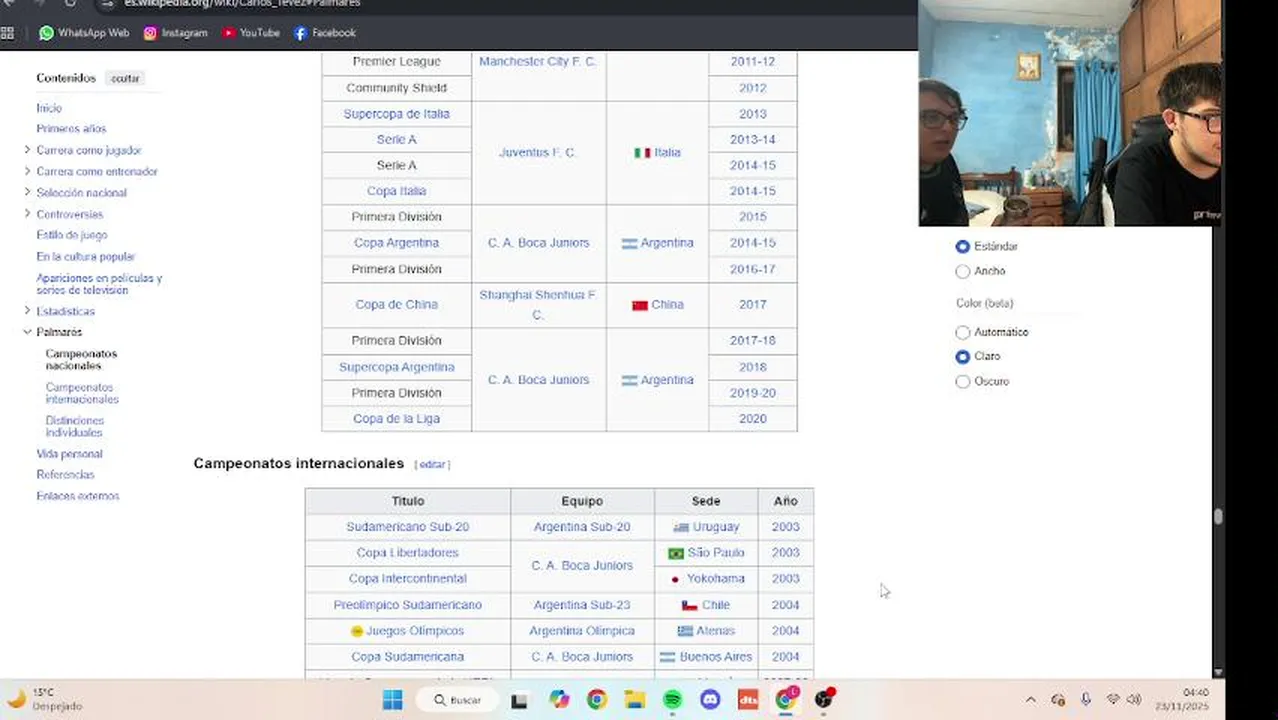Go to Primeros años in contents
Image resolution: width=1278 pixels, height=720 pixels.
pyautogui.click(x=71, y=129)
